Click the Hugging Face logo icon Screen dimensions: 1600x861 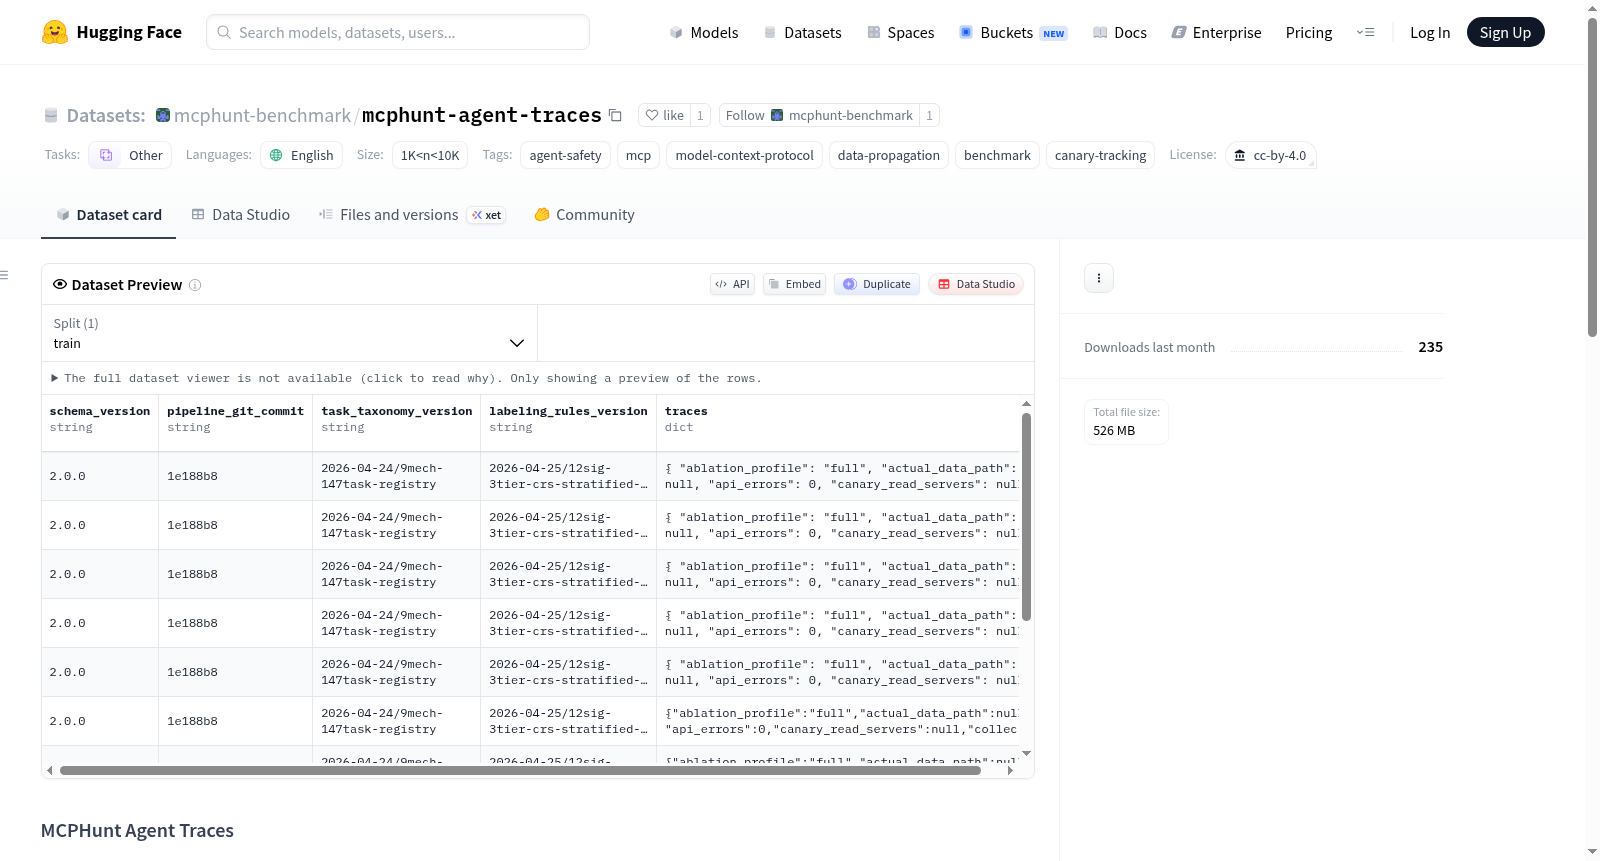click(x=54, y=32)
